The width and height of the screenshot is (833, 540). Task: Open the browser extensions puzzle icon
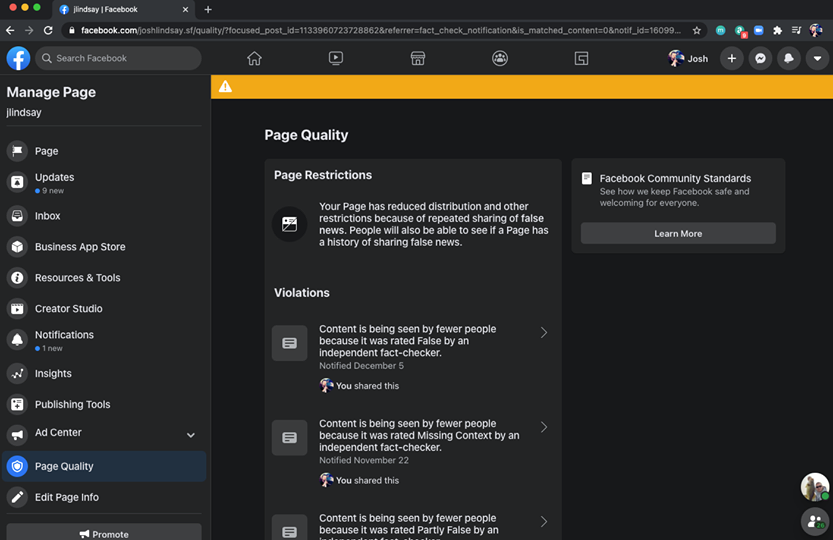(778, 30)
